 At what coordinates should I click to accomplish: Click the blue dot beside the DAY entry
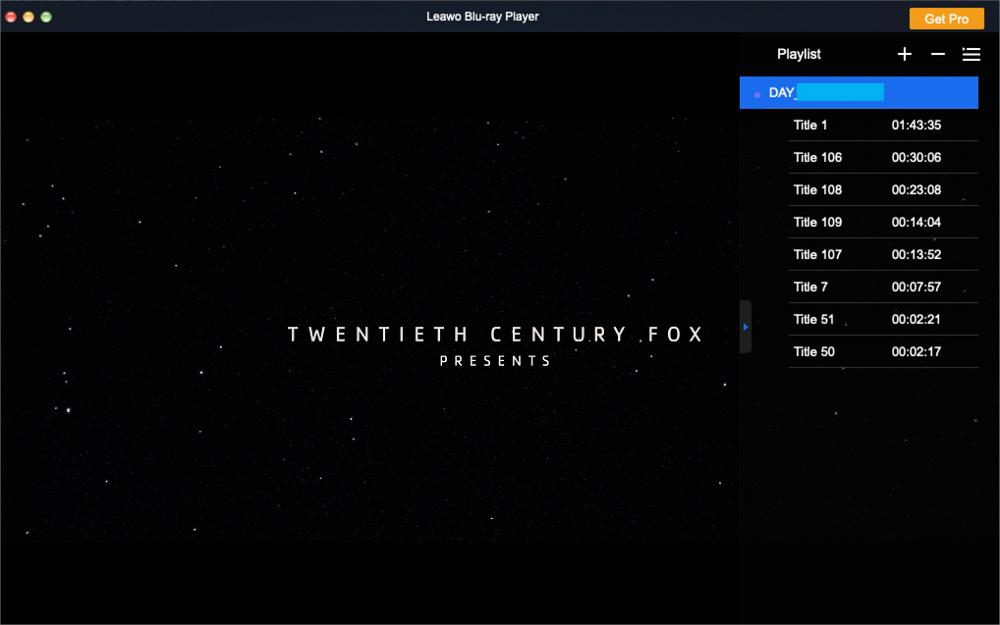pos(757,92)
